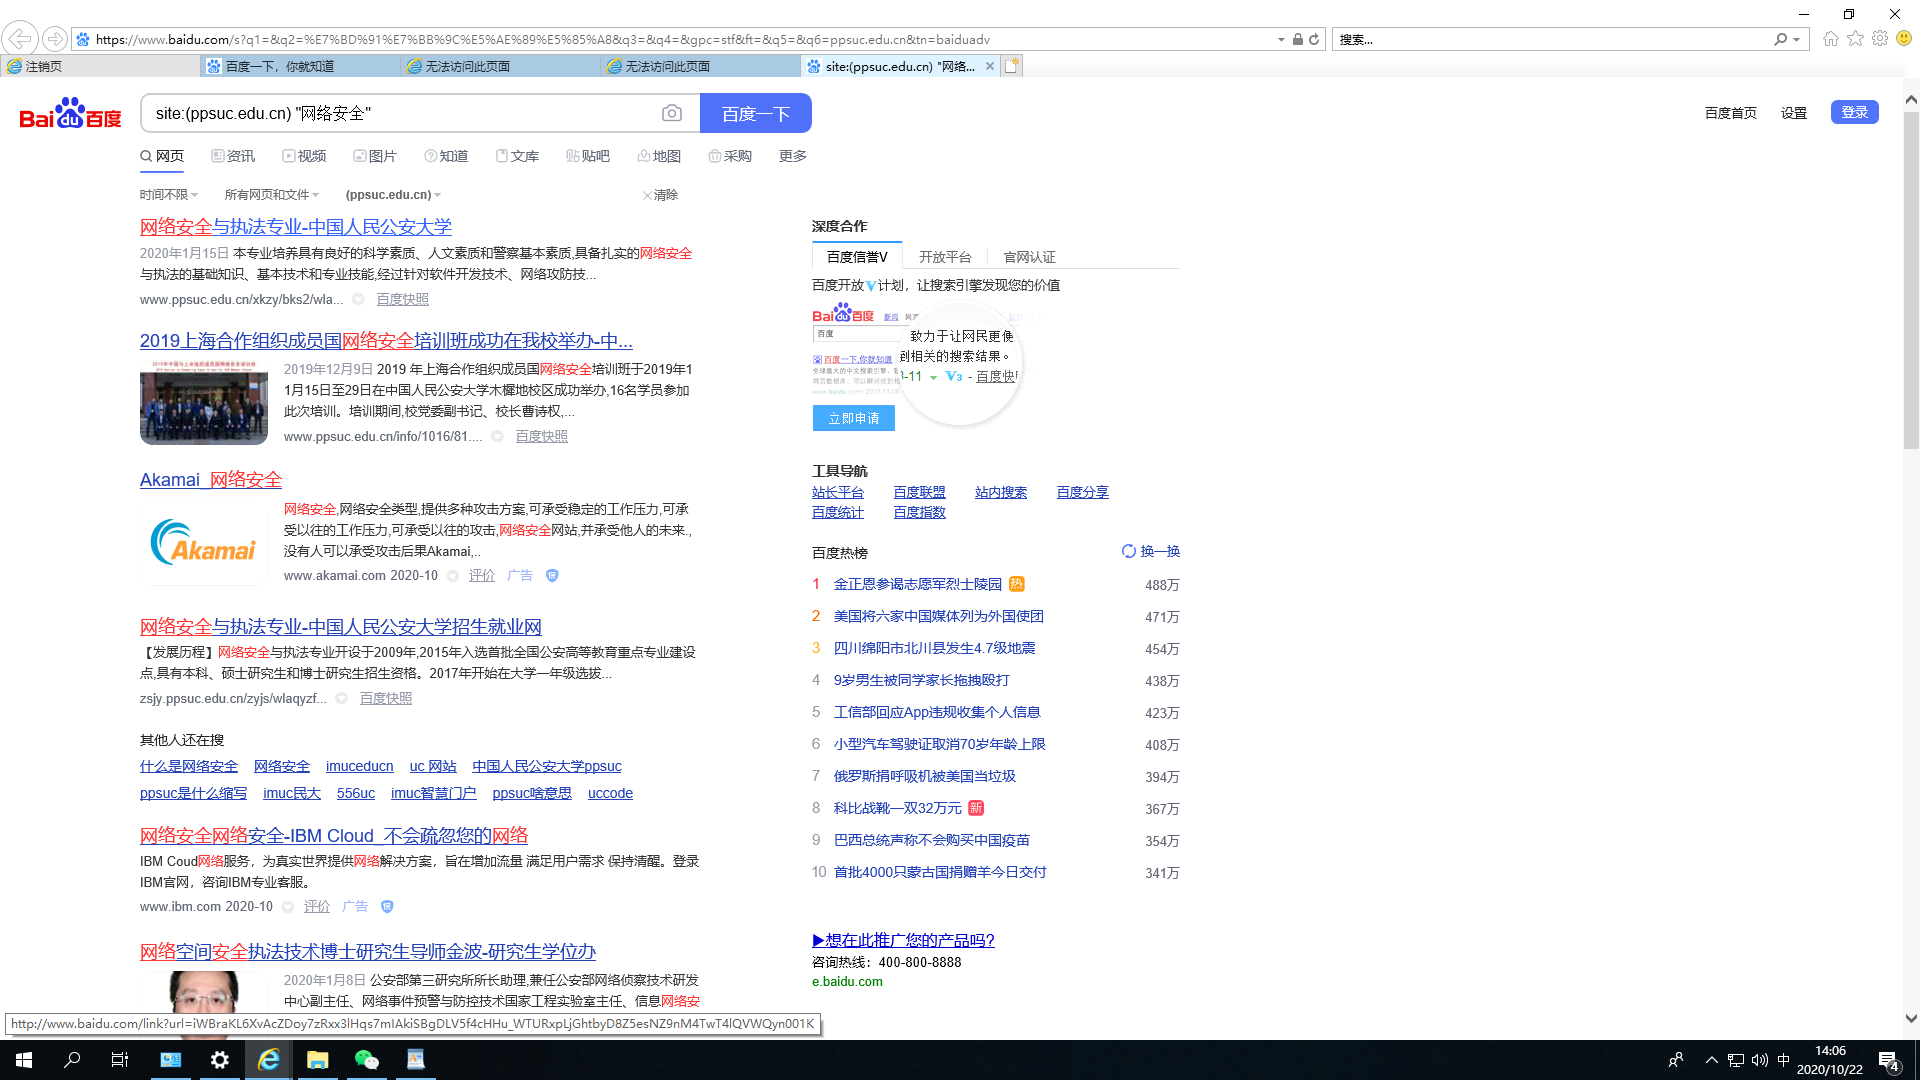This screenshot has width=1920, height=1080.
Task: Click the page vertical scrollbar thumb
Action: 1911,280
